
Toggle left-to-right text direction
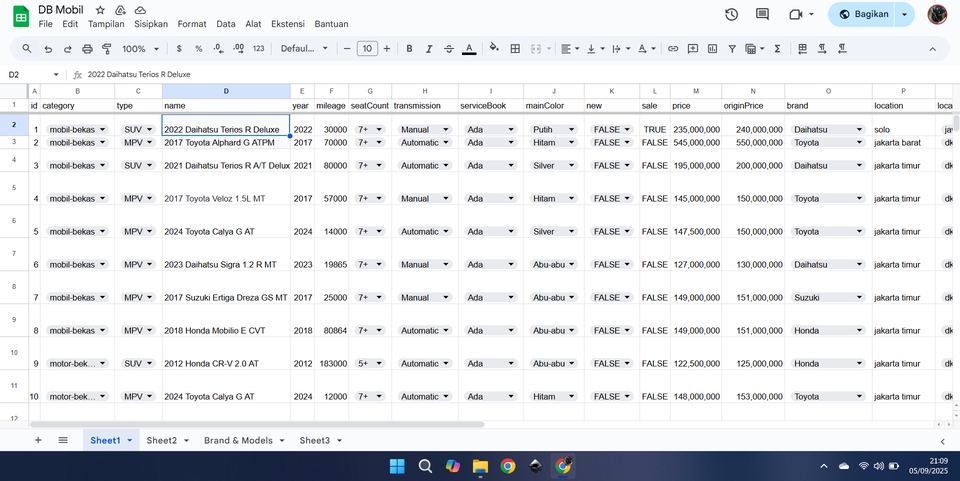pos(822,49)
